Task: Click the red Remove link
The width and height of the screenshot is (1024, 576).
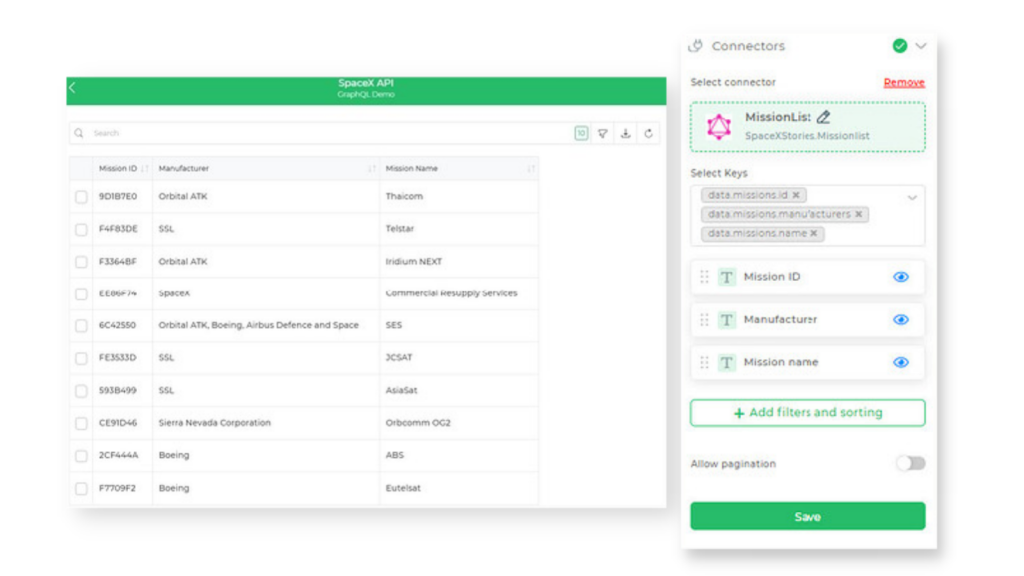Action: coord(904,83)
